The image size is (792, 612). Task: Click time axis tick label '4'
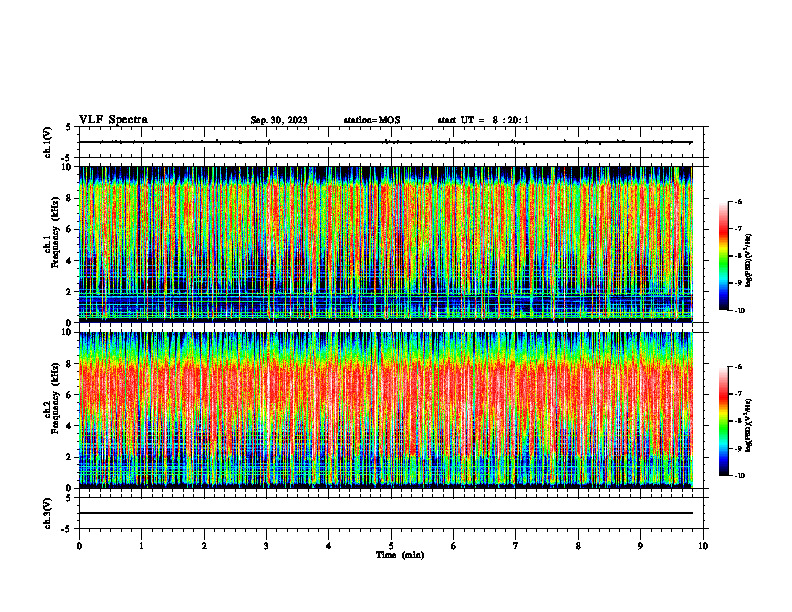329,546
